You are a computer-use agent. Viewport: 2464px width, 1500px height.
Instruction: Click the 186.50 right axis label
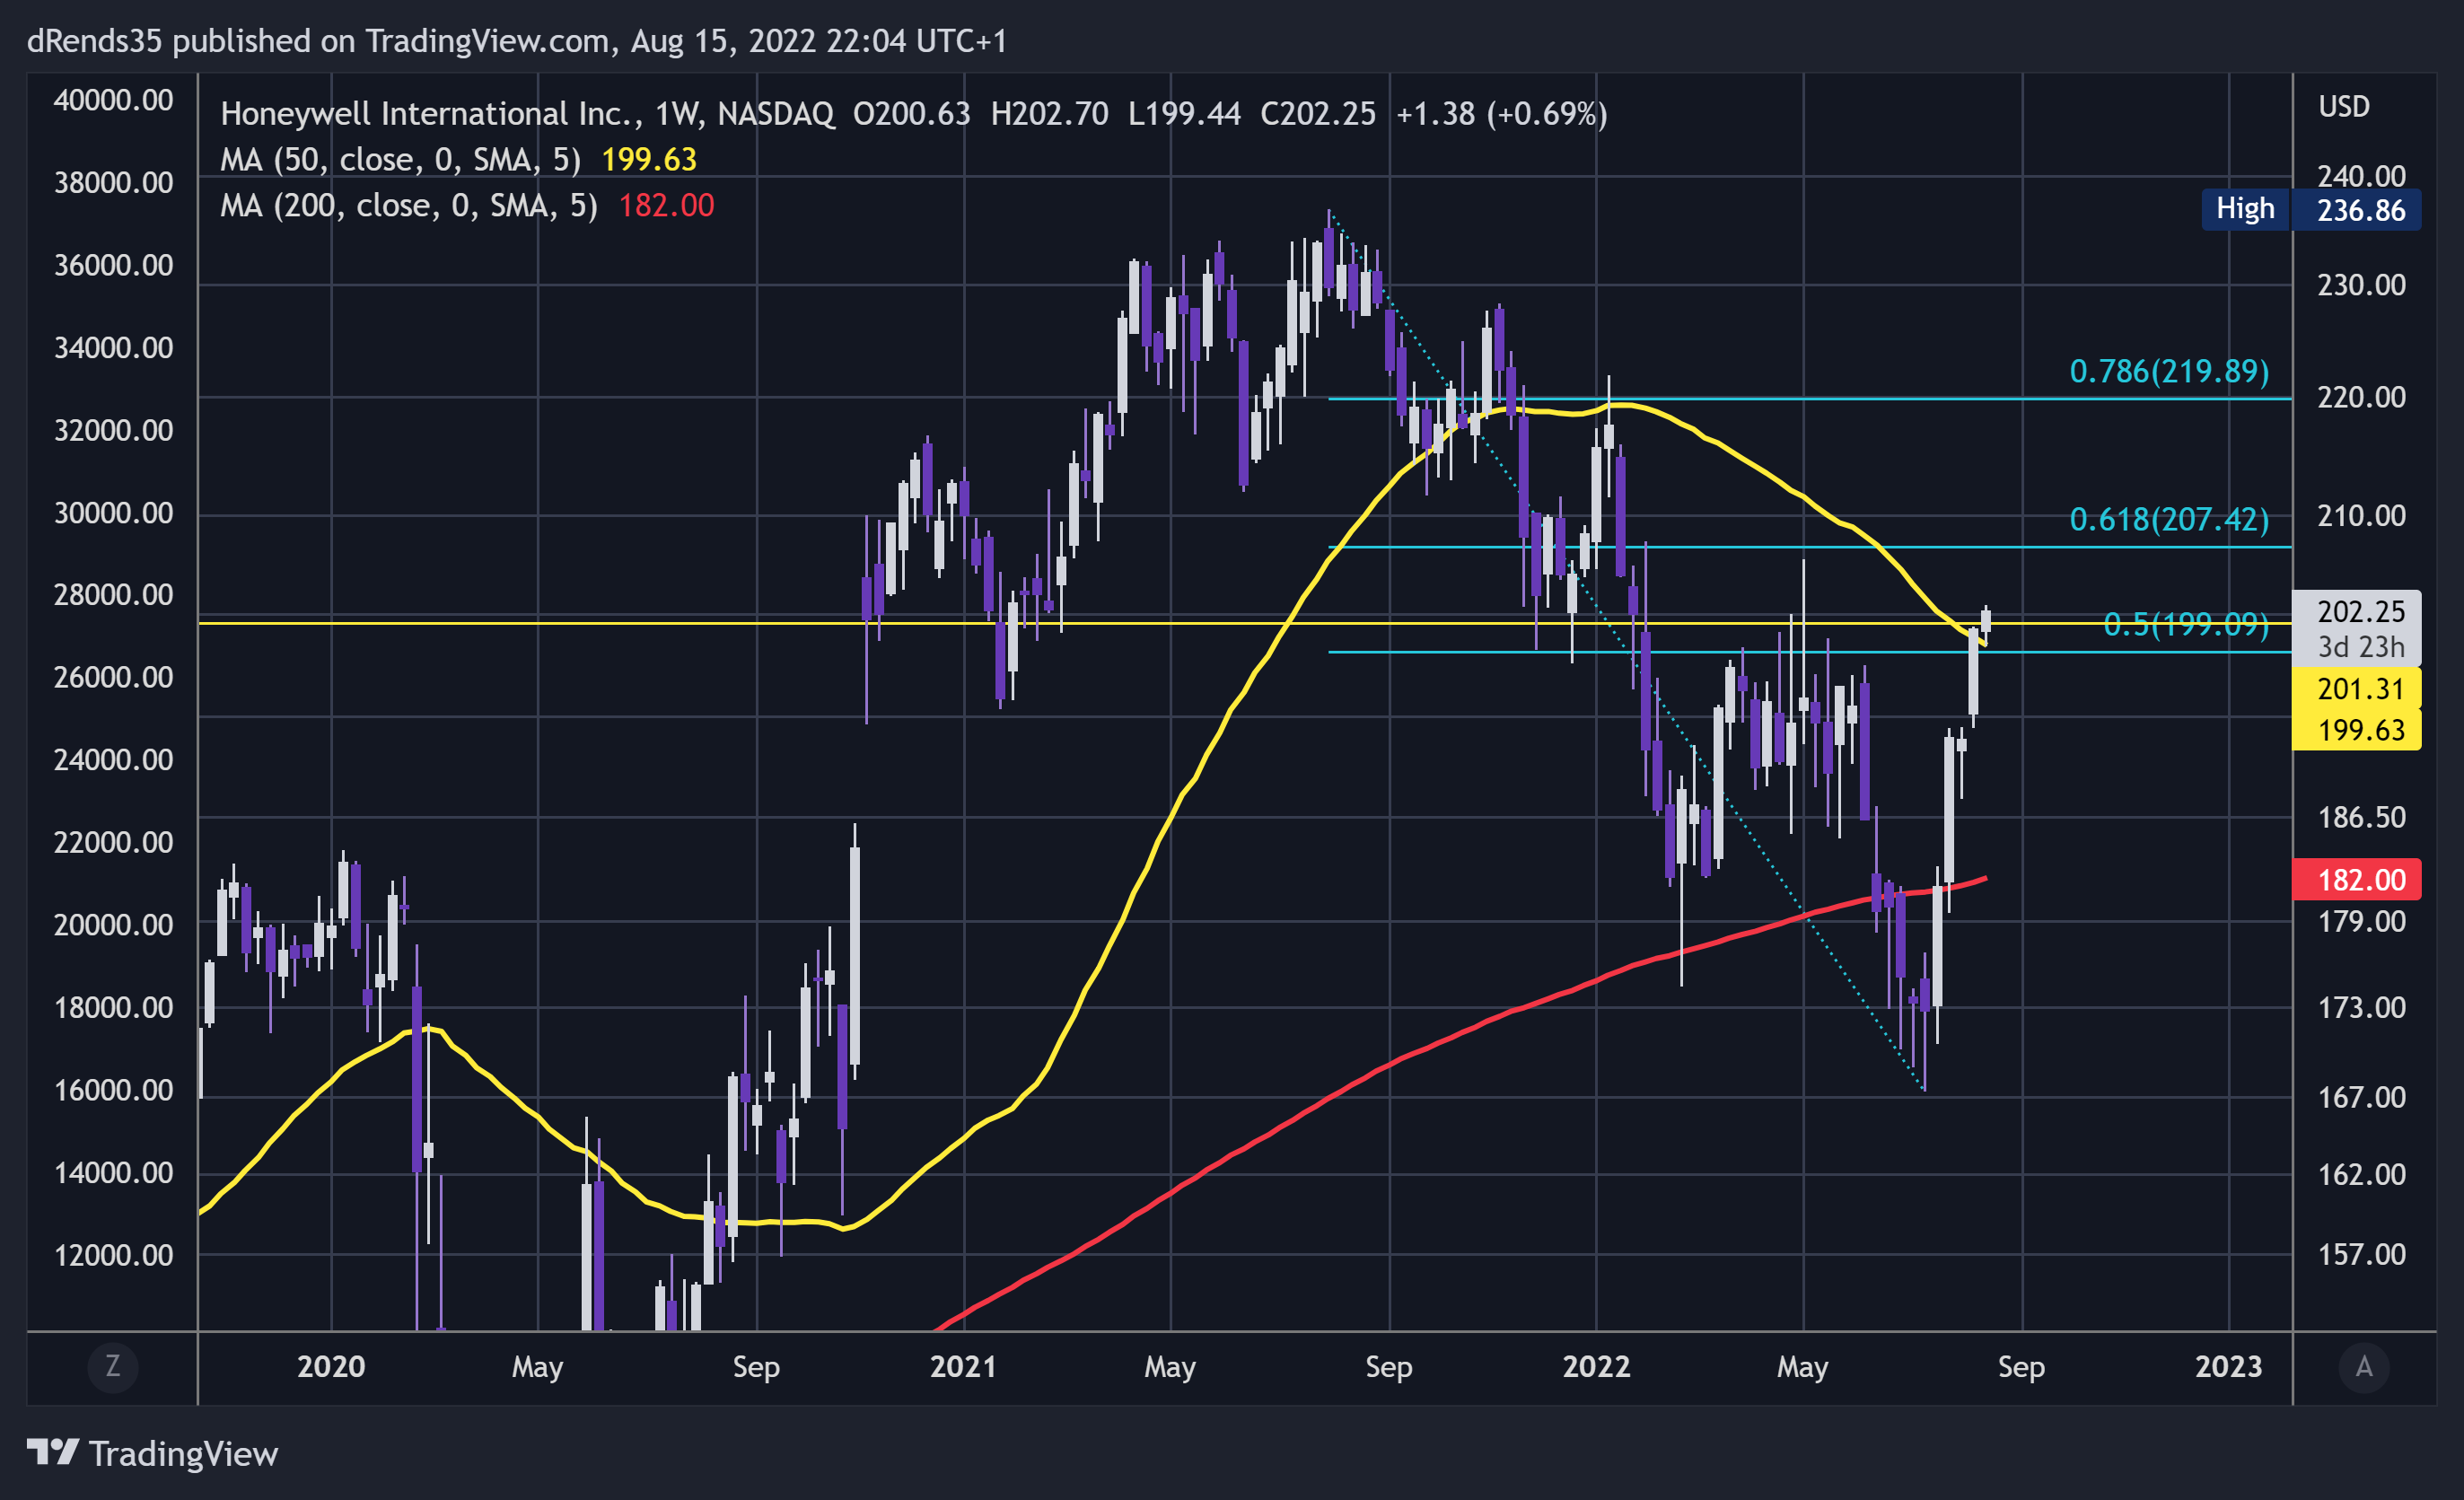2361,817
